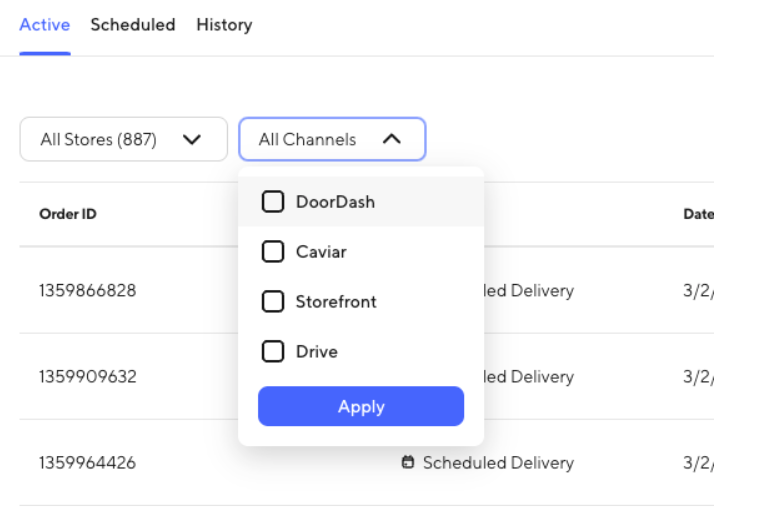Expand the All Stores (887) dropdown
Screen dimensions: 774x512
click(123, 140)
